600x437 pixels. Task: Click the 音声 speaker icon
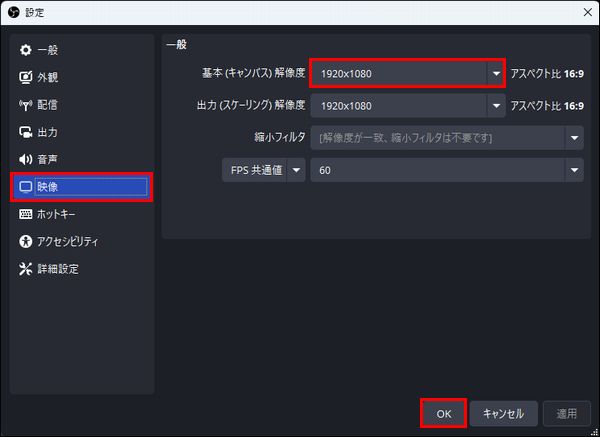pyautogui.click(x=26, y=160)
